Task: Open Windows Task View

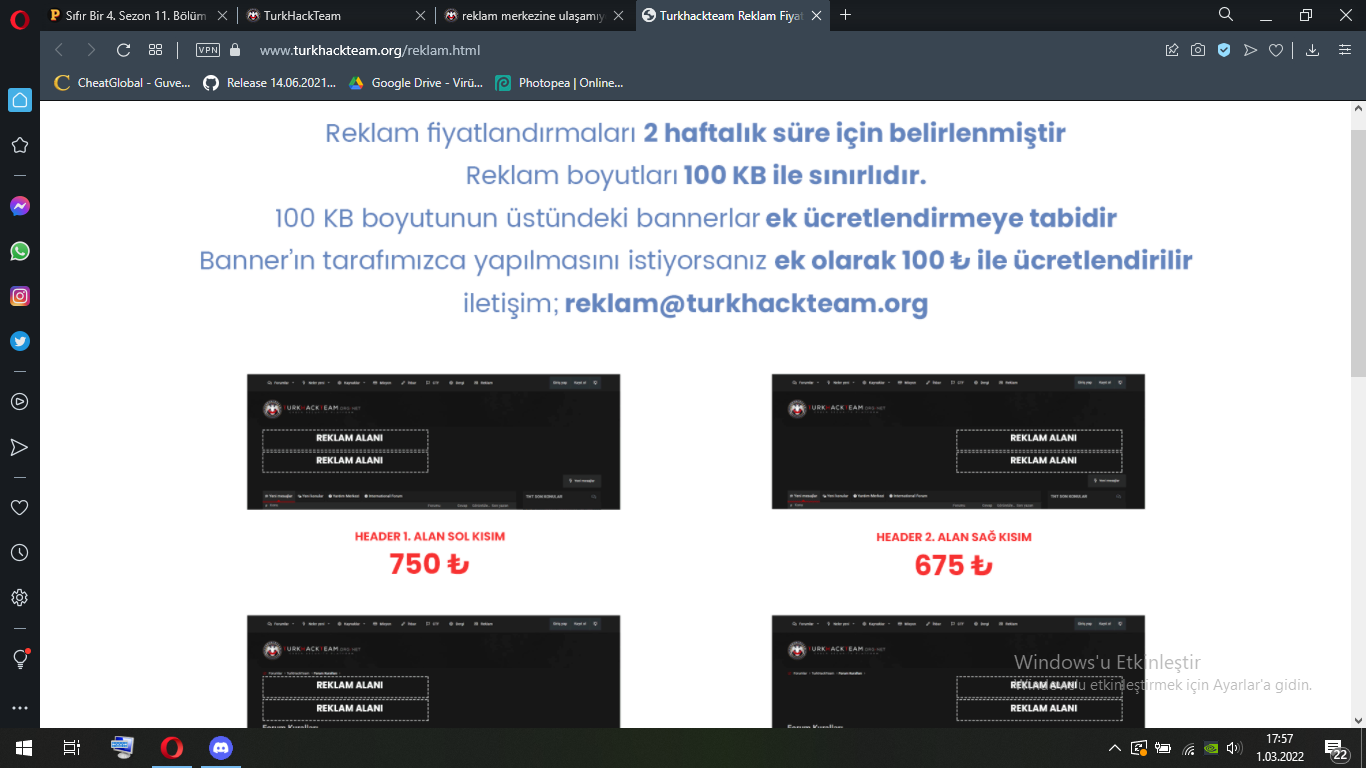Action: tap(72, 748)
